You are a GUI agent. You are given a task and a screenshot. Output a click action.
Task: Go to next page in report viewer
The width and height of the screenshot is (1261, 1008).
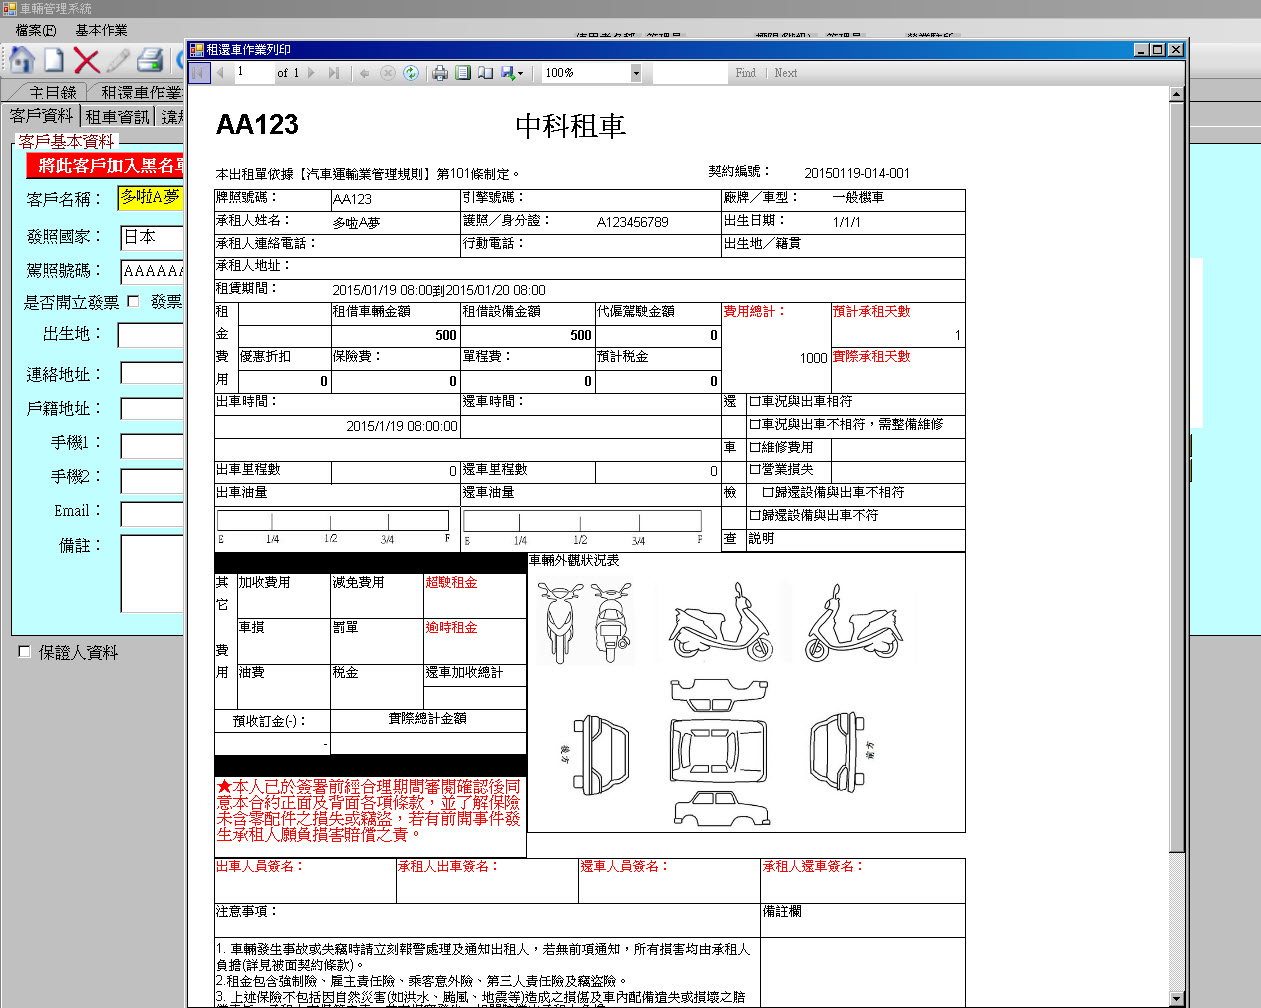(312, 73)
